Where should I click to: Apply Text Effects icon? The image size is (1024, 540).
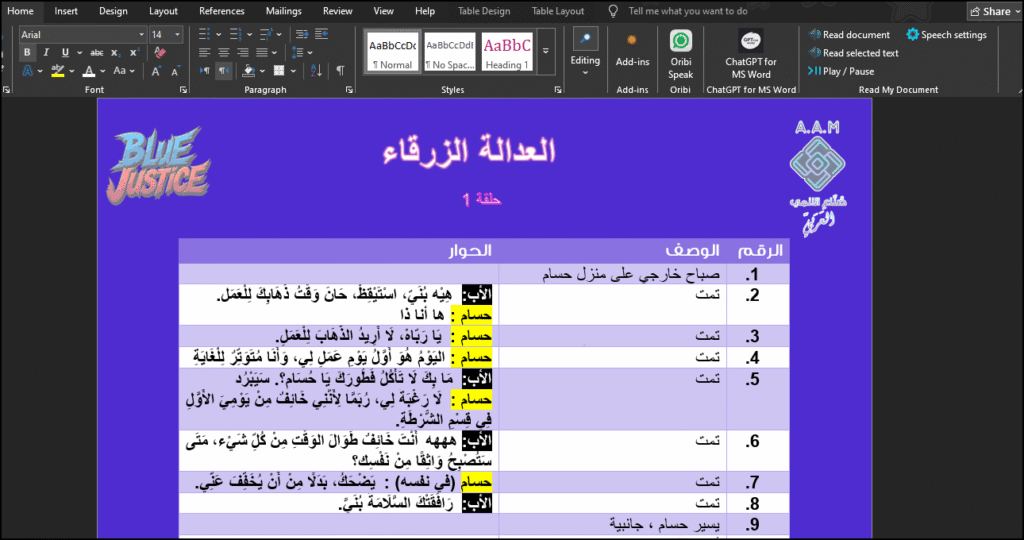(27, 71)
